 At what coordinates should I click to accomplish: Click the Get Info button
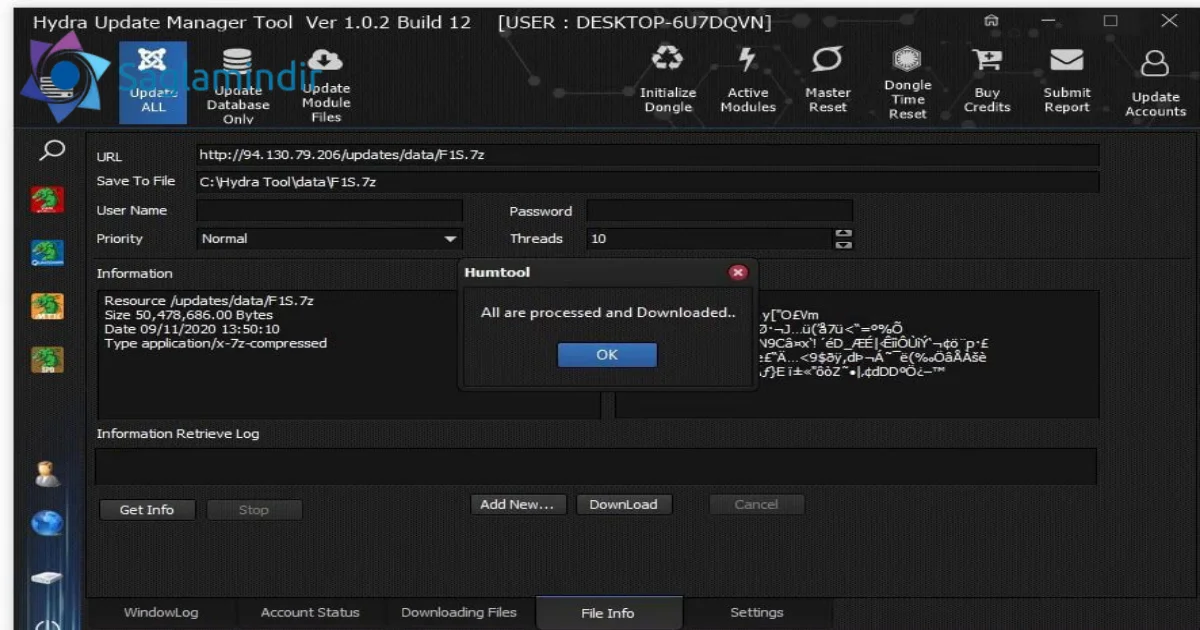click(147, 510)
